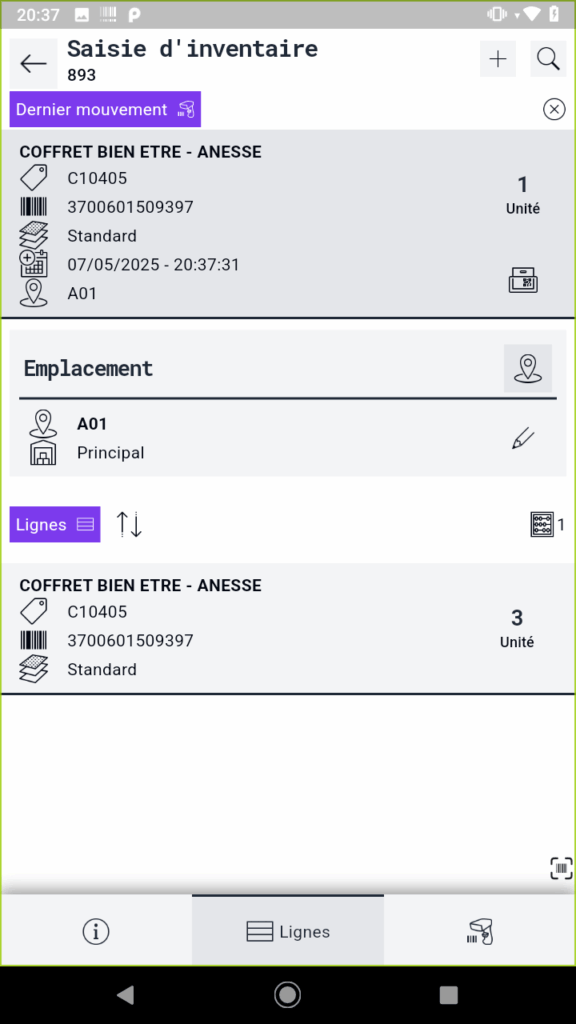Change sort order with arrows icon
Screen dimensions: 576x1024
click(x=129, y=524)
